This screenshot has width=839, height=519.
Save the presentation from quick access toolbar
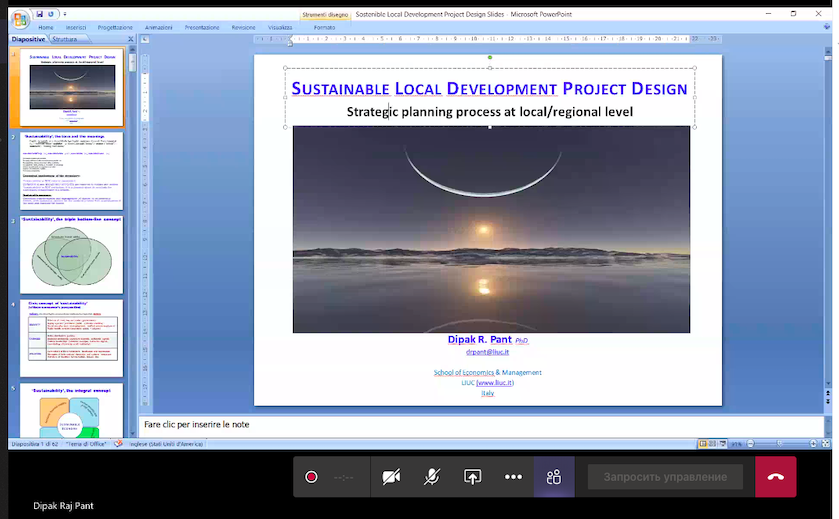[x=38, y=15]
